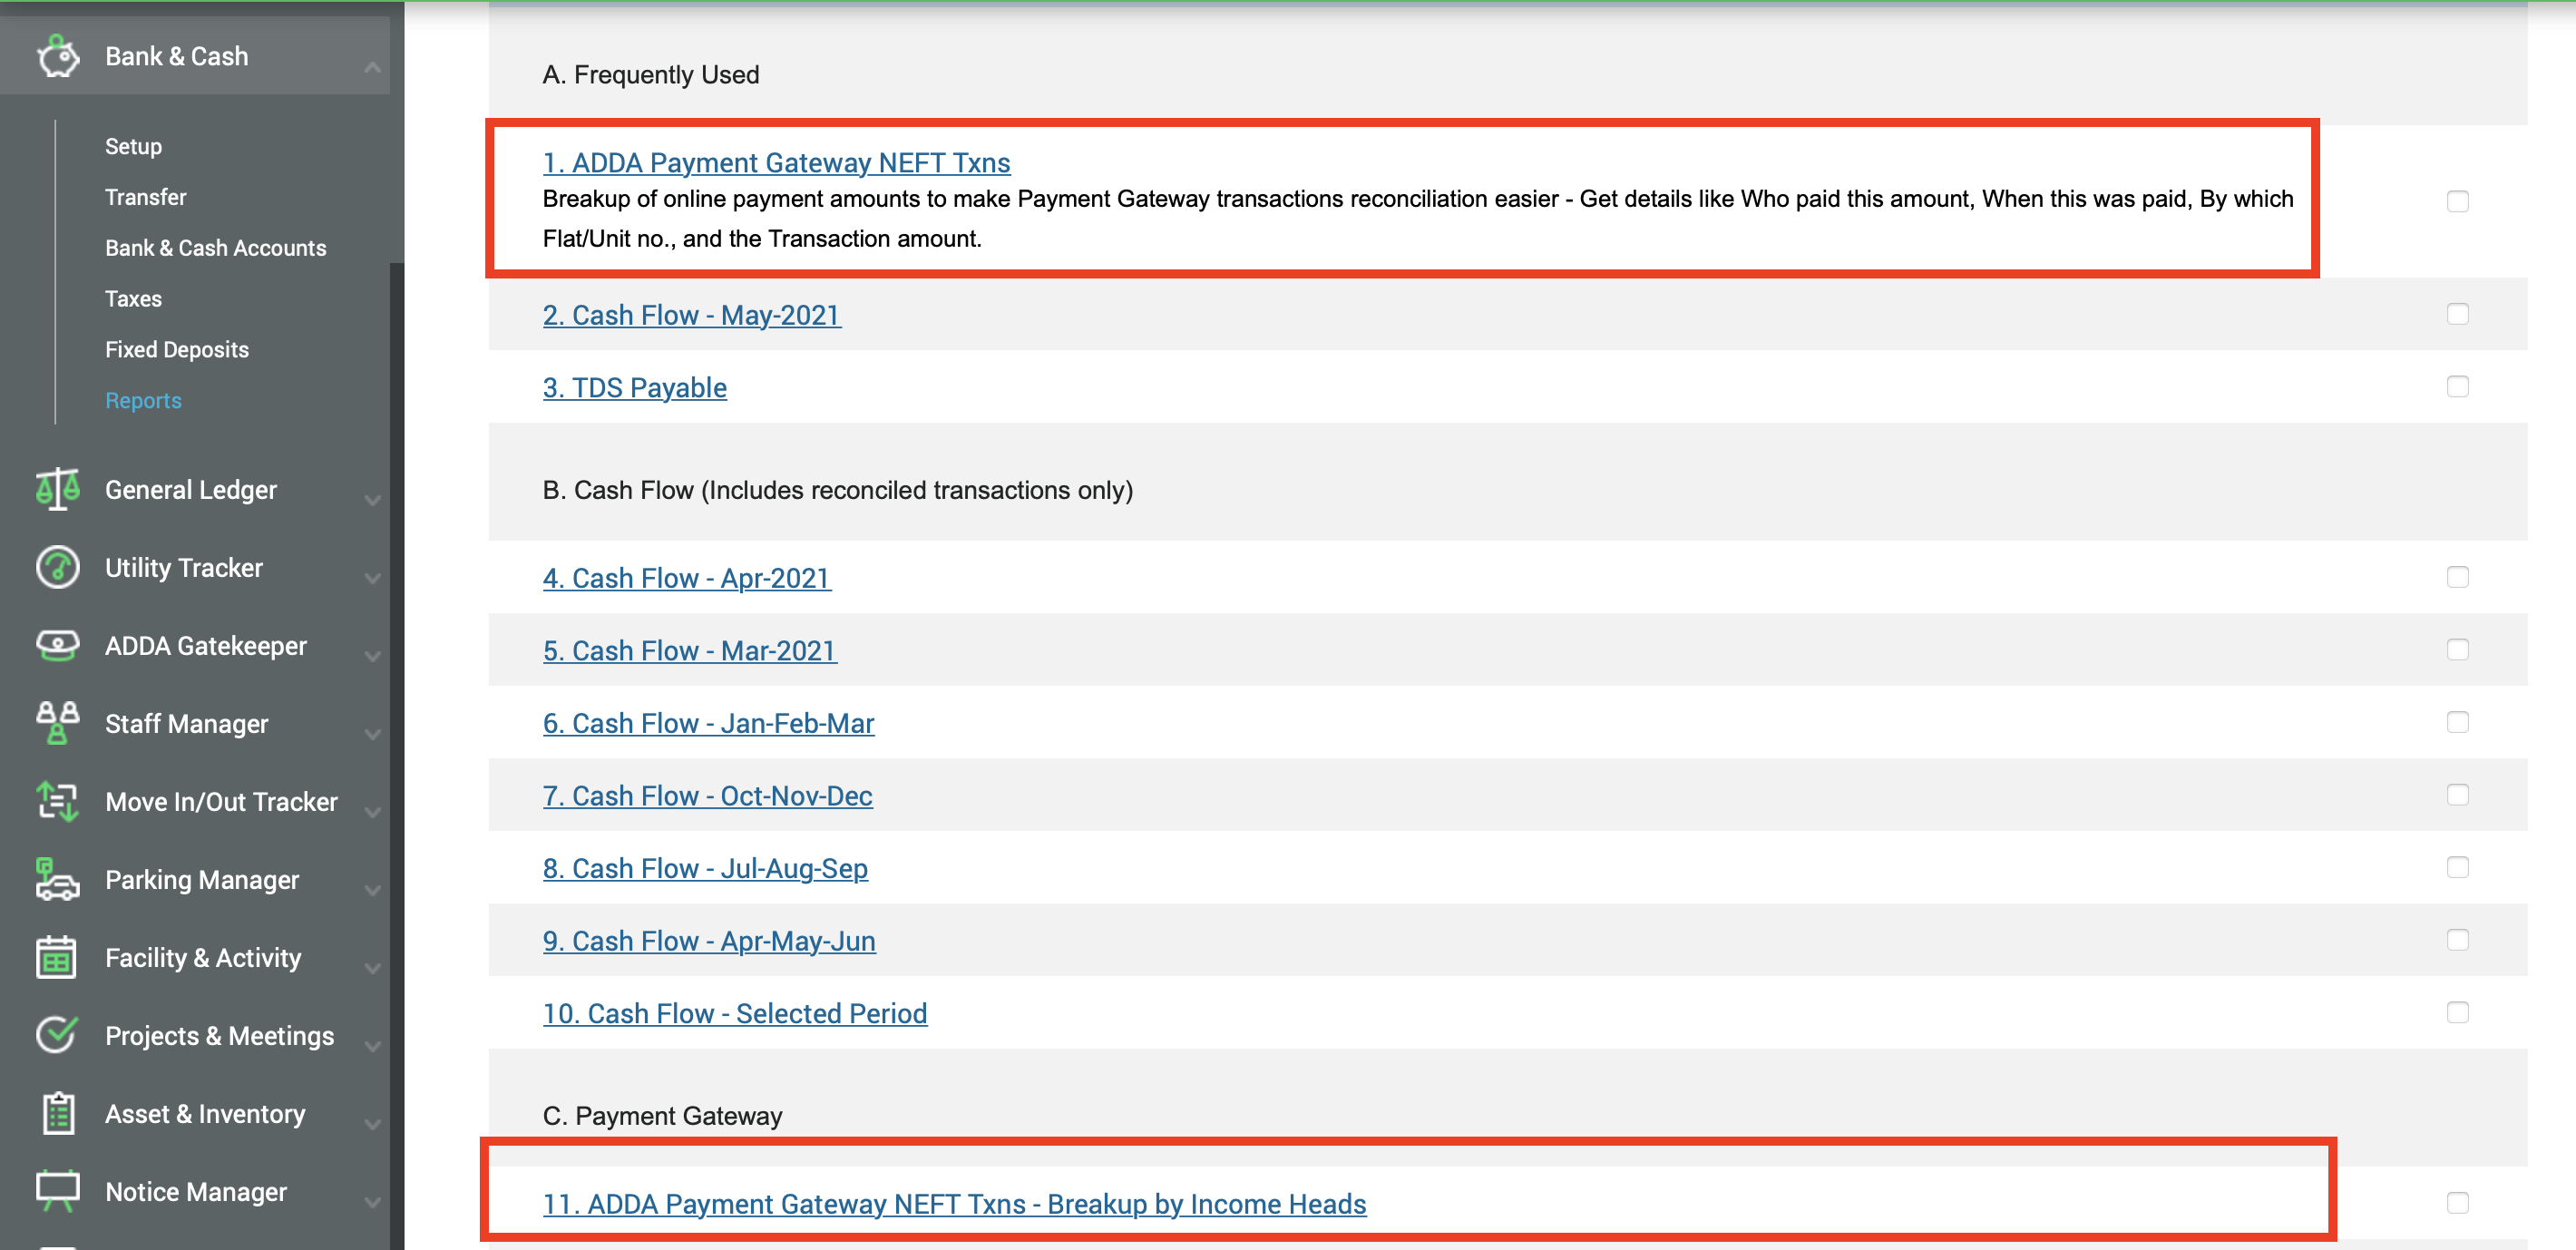Open the Fixed Deposits submenu item
This screenshot has height=1250, width=2576.
(177, 349)
